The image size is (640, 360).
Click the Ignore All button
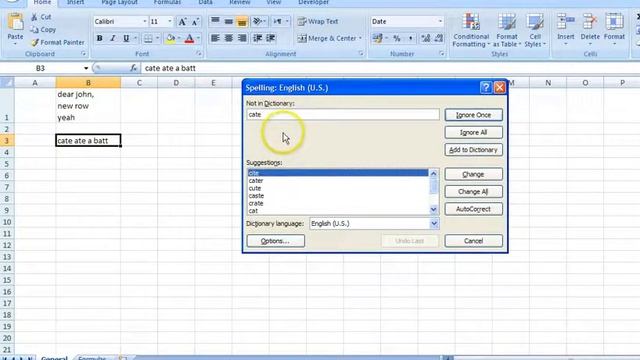pos(473,133)
